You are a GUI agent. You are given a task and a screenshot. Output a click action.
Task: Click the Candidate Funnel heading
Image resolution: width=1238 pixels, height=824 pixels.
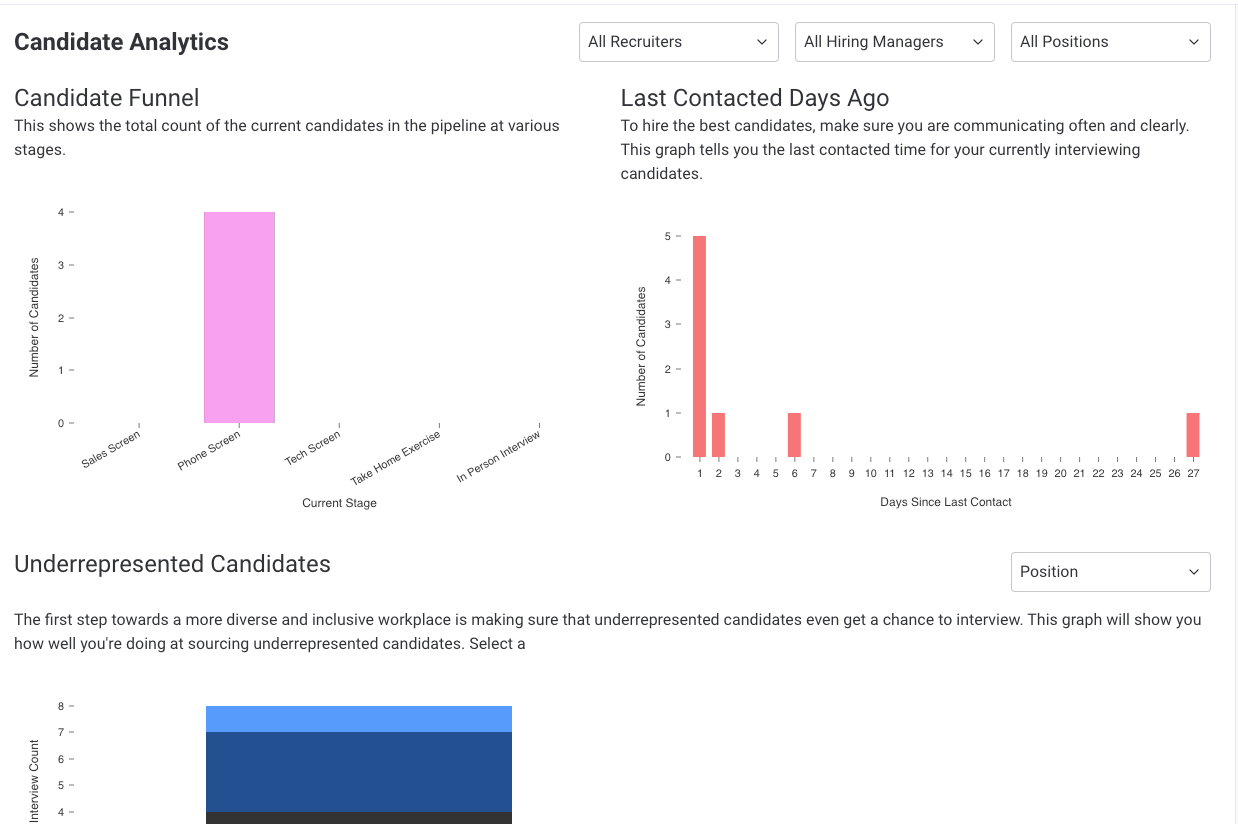click(107, 98)
